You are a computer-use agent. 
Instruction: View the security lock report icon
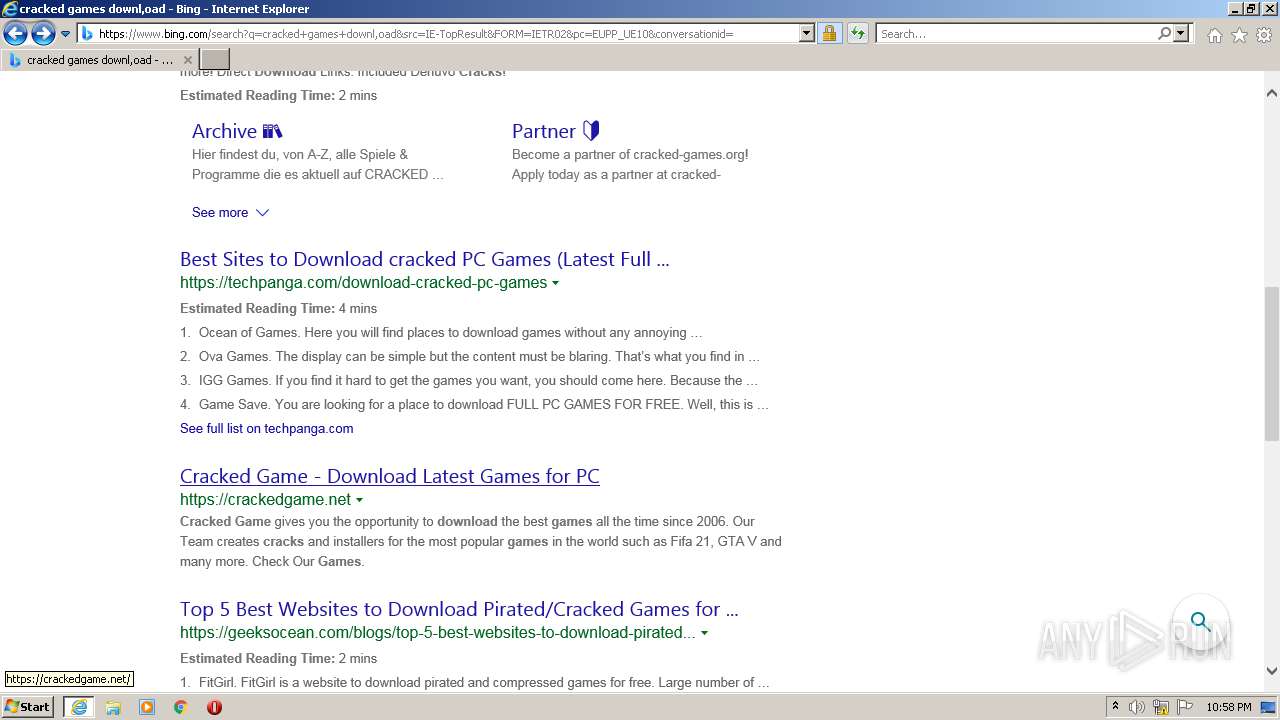point(829,33)
